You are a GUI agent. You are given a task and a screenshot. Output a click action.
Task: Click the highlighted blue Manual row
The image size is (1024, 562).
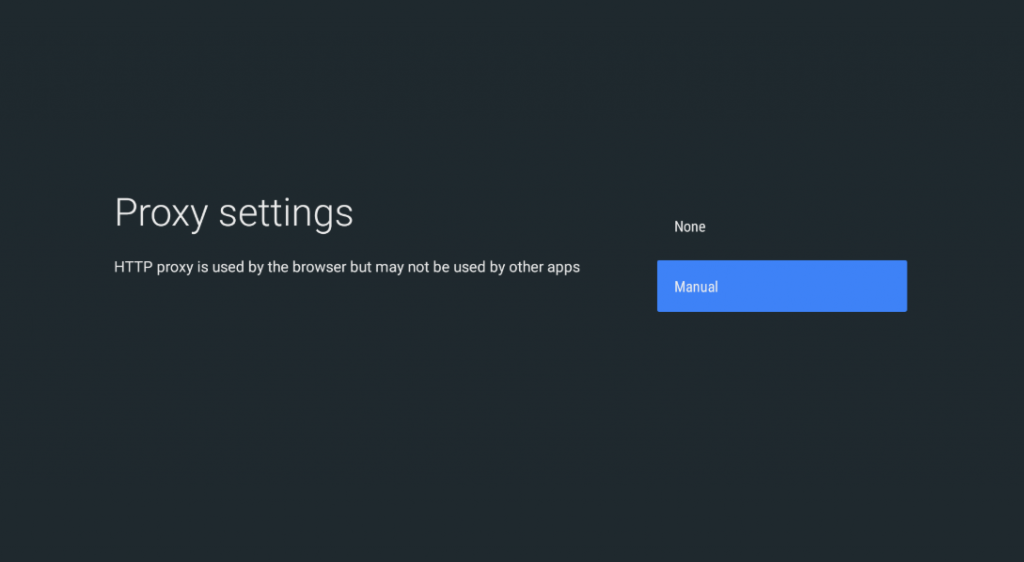tap(781, 287)
